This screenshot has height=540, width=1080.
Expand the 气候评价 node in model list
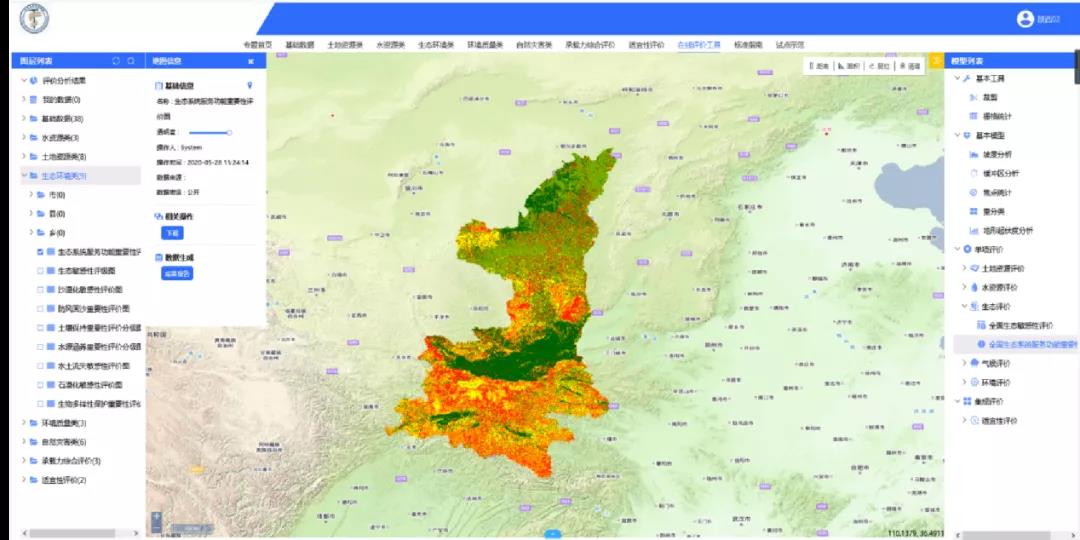click(x=965, y=363)
